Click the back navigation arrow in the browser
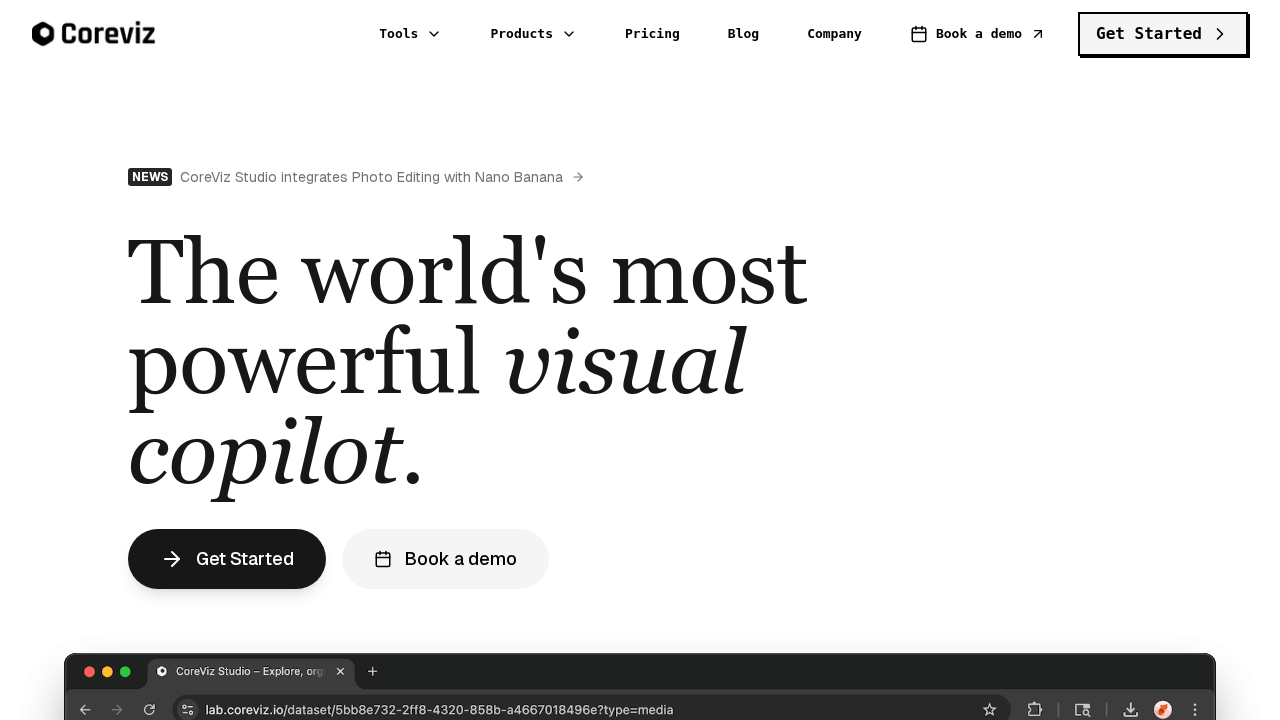 [85, 709]
